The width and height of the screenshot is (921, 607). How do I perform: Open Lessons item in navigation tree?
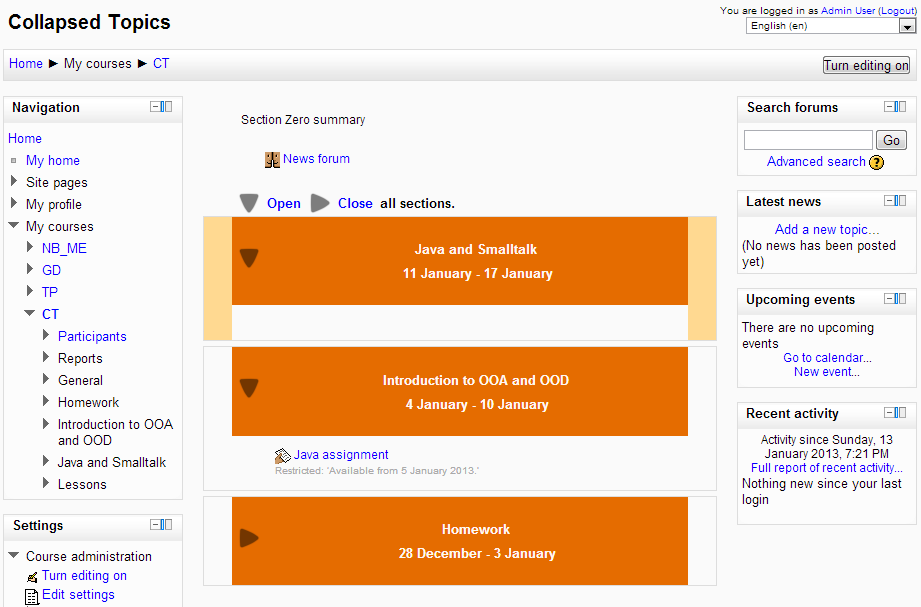(x=82, y=485)
